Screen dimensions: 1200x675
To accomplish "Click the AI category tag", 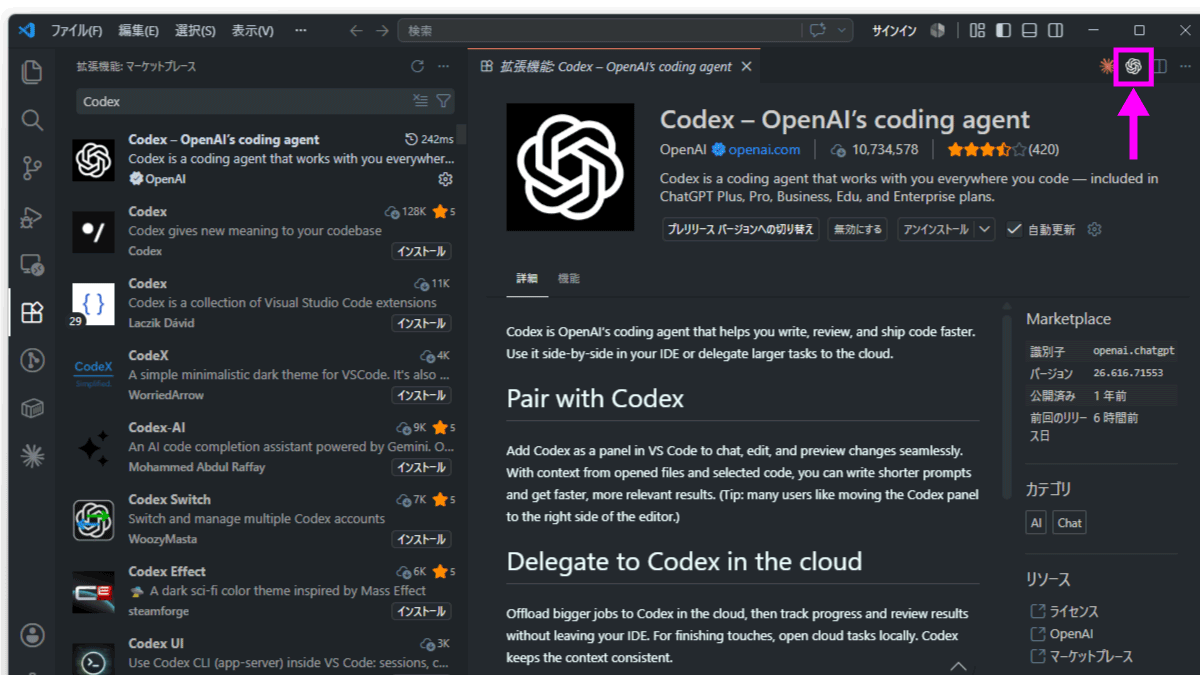I will click(x=1036, y=523).
